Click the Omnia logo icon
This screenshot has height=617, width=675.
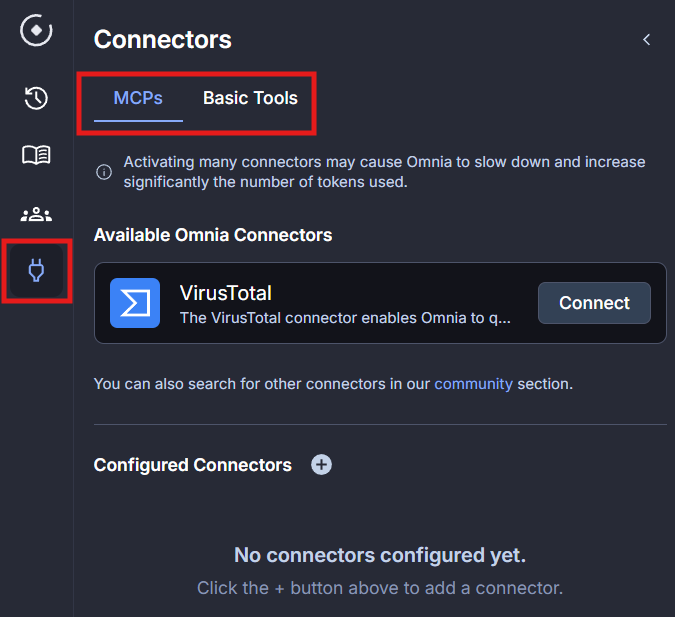tap(36, 31)
